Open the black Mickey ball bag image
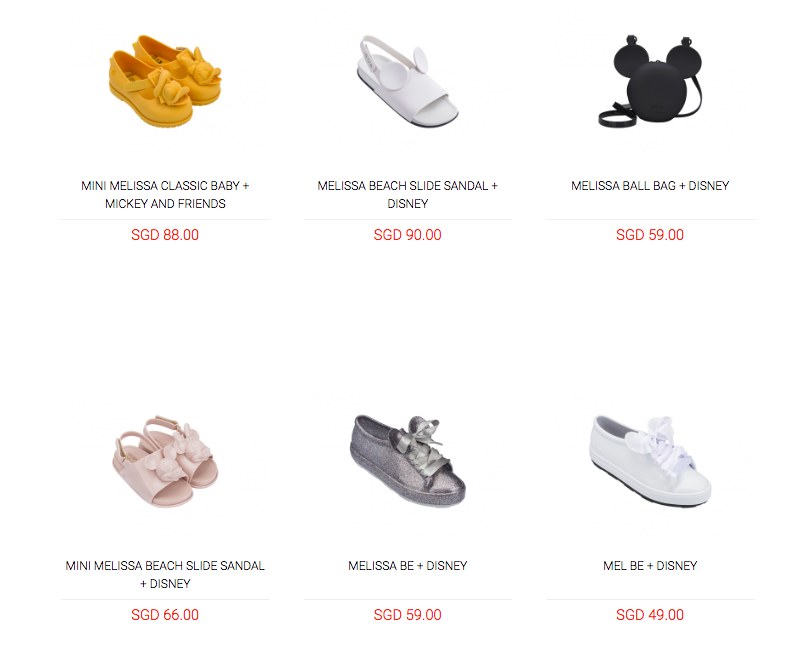785x661 pixels. pyautogui.click(x=650, y=81)
